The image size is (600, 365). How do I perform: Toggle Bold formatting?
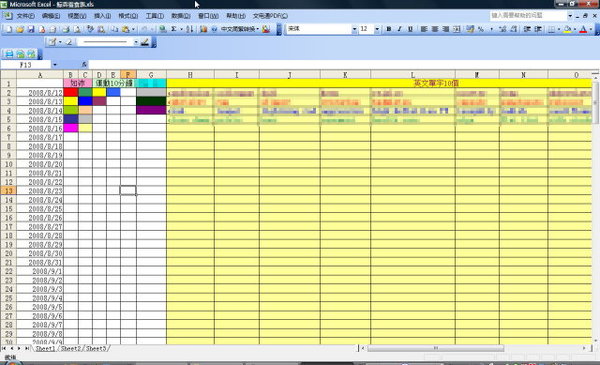389,29
